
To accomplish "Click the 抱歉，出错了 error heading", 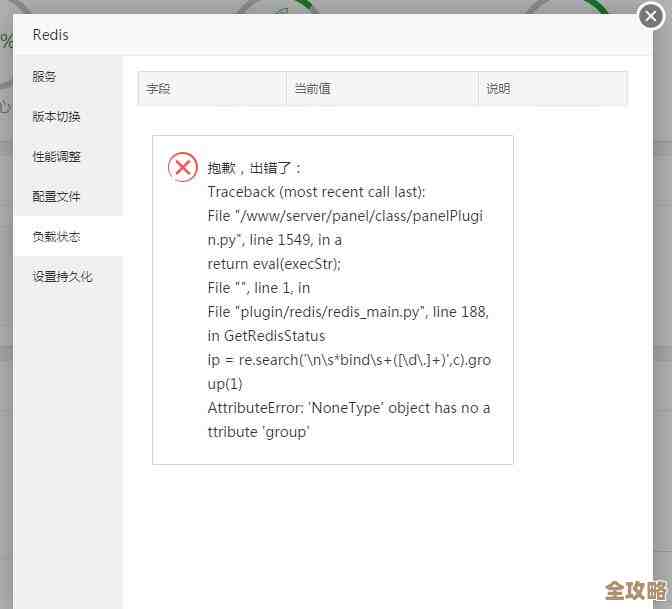I will (x=255, y=168).
